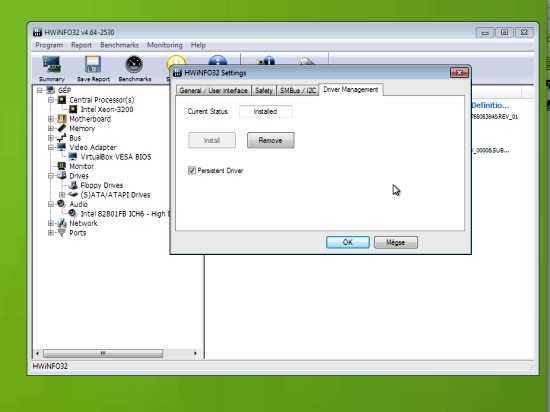550x412 pixels.
Task: Select the Motherboard icon in tree
Action: point(62,119)
